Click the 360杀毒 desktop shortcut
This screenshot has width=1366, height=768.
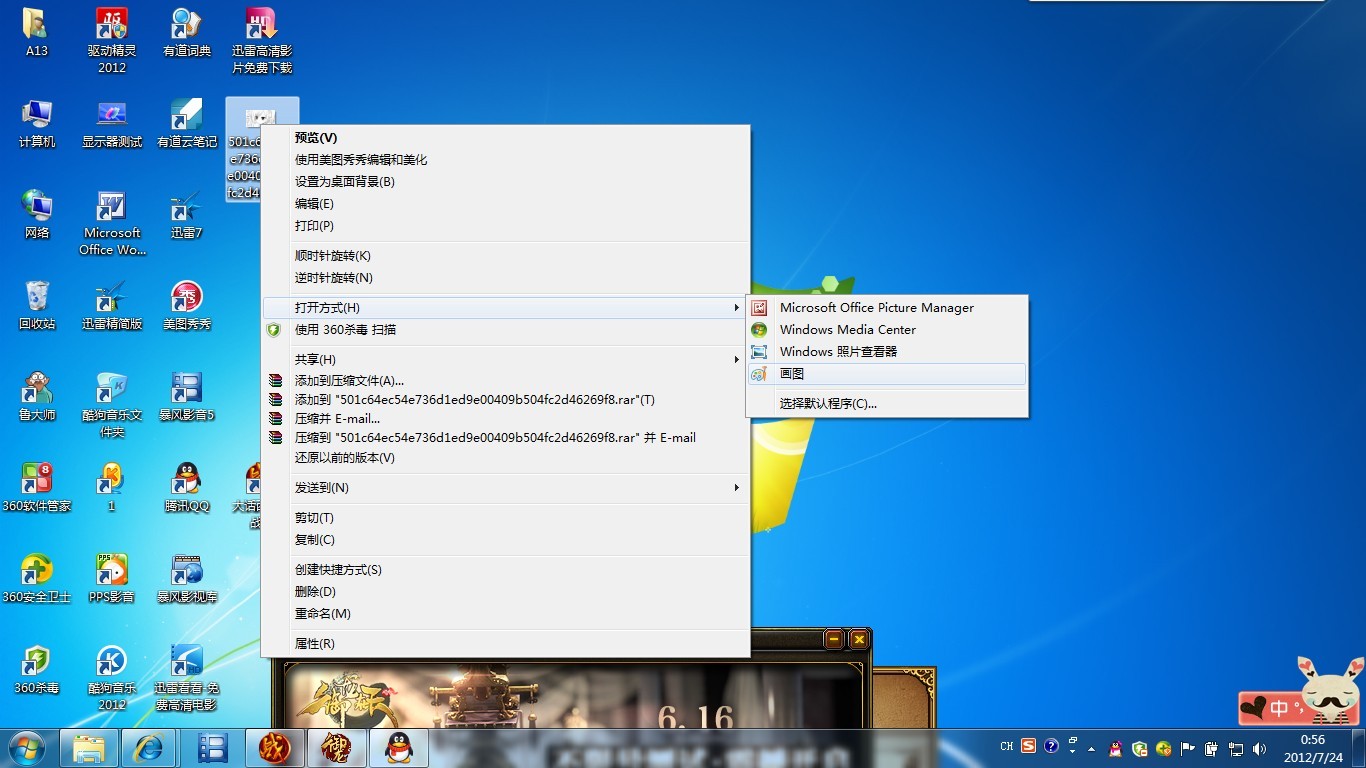(37, 670)
